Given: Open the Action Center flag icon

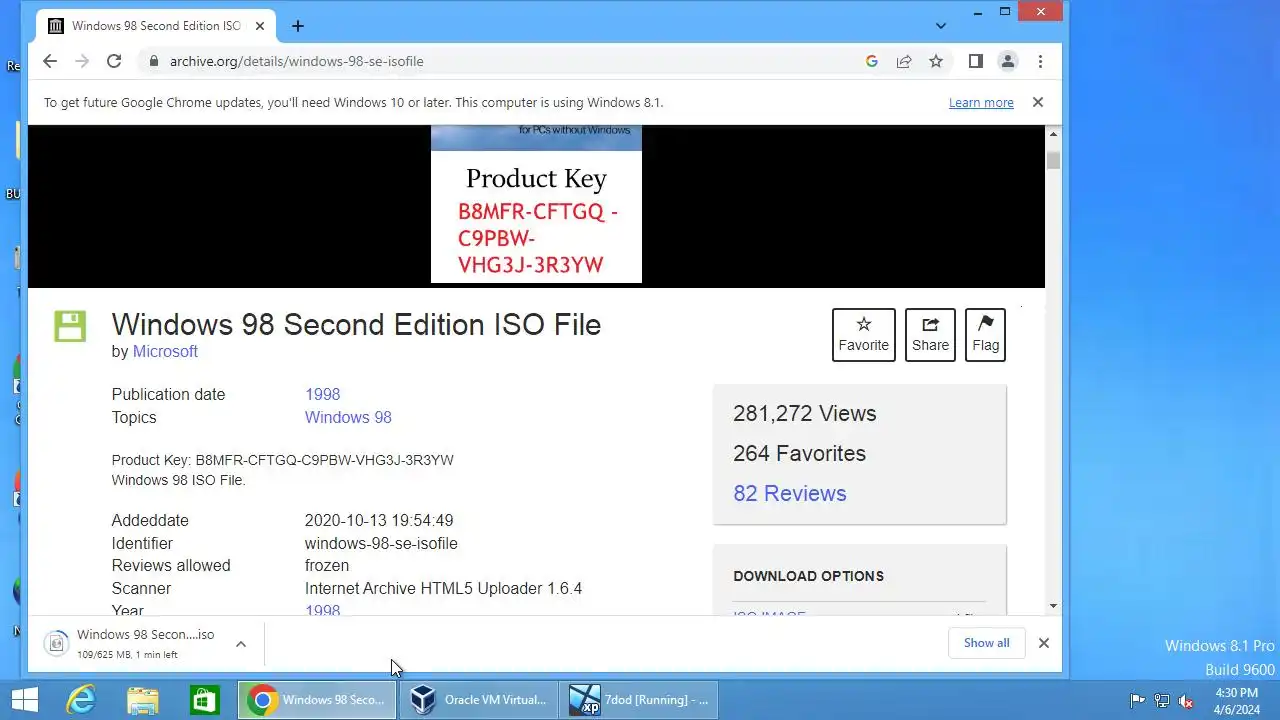Looking at the screenshot, I should (x=1138, y=701).
